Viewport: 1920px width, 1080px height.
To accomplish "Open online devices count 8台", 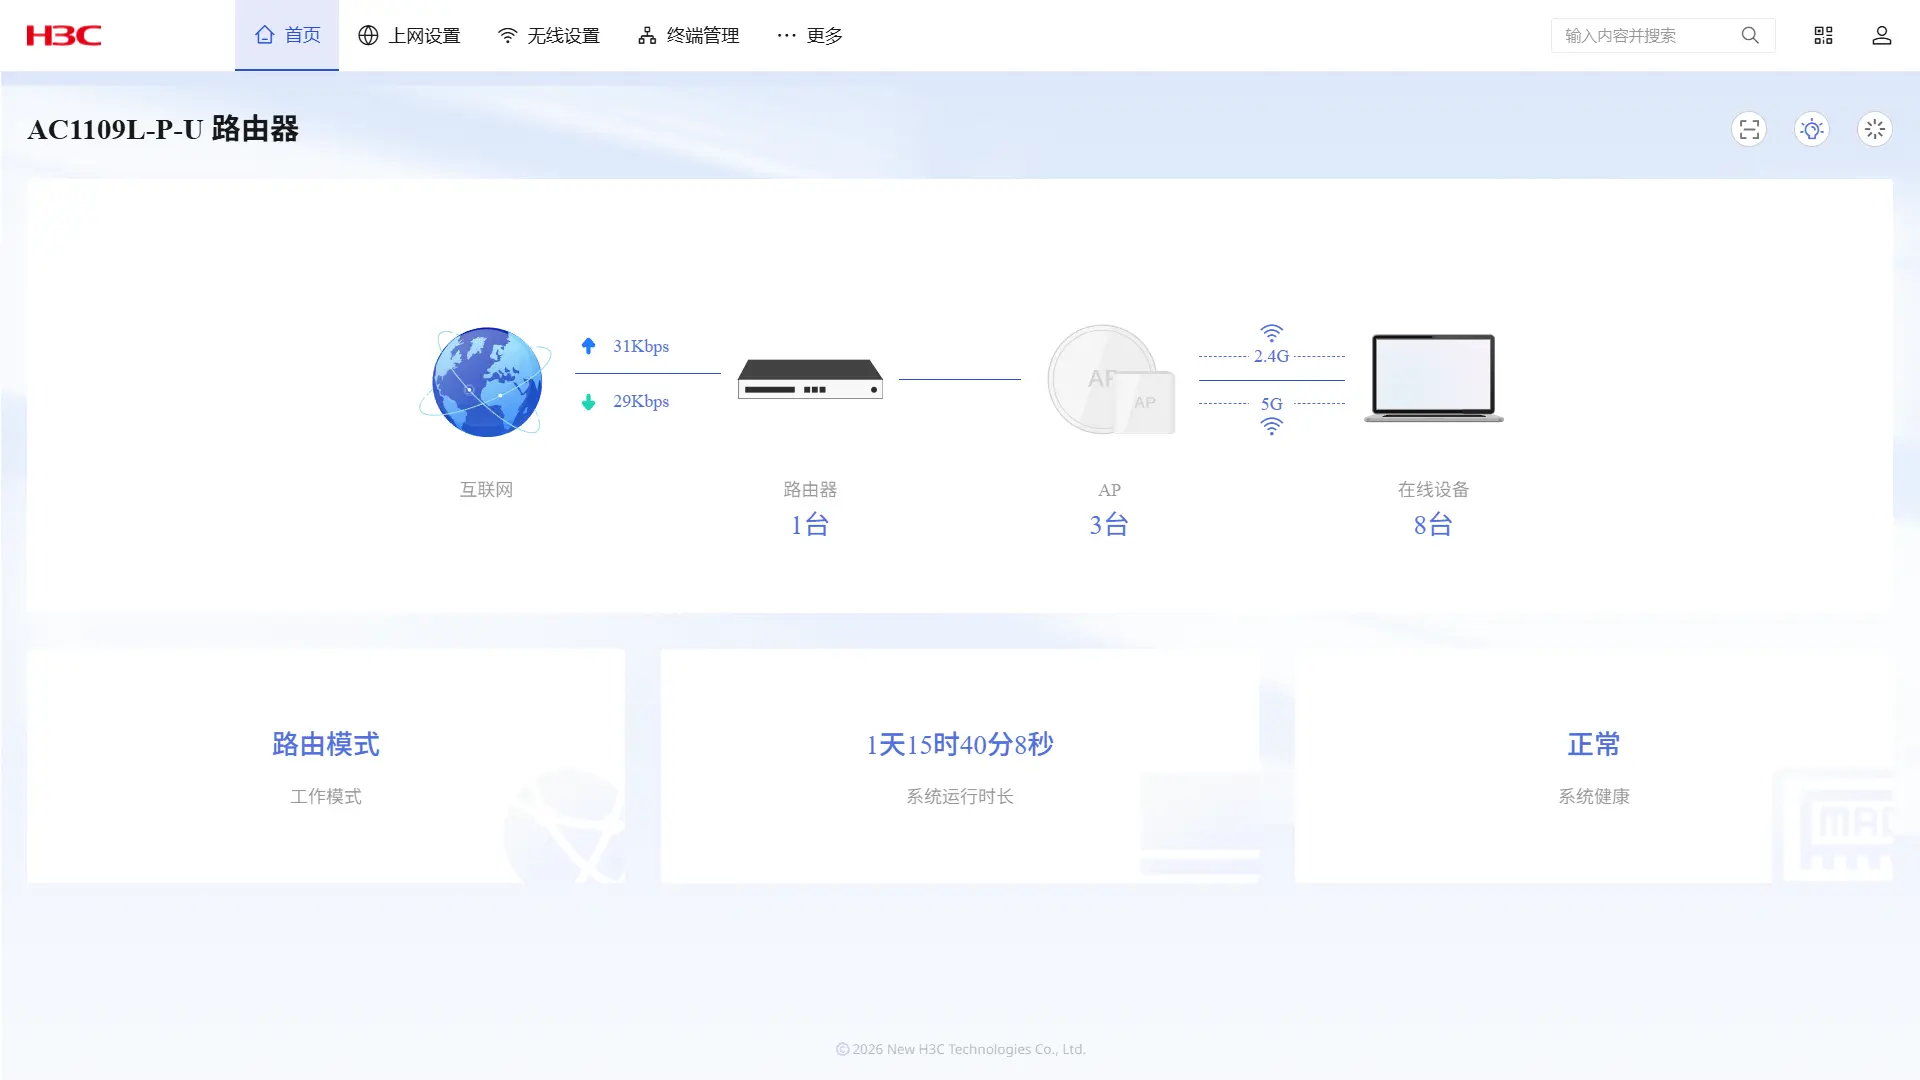I will click(1433, 524).
